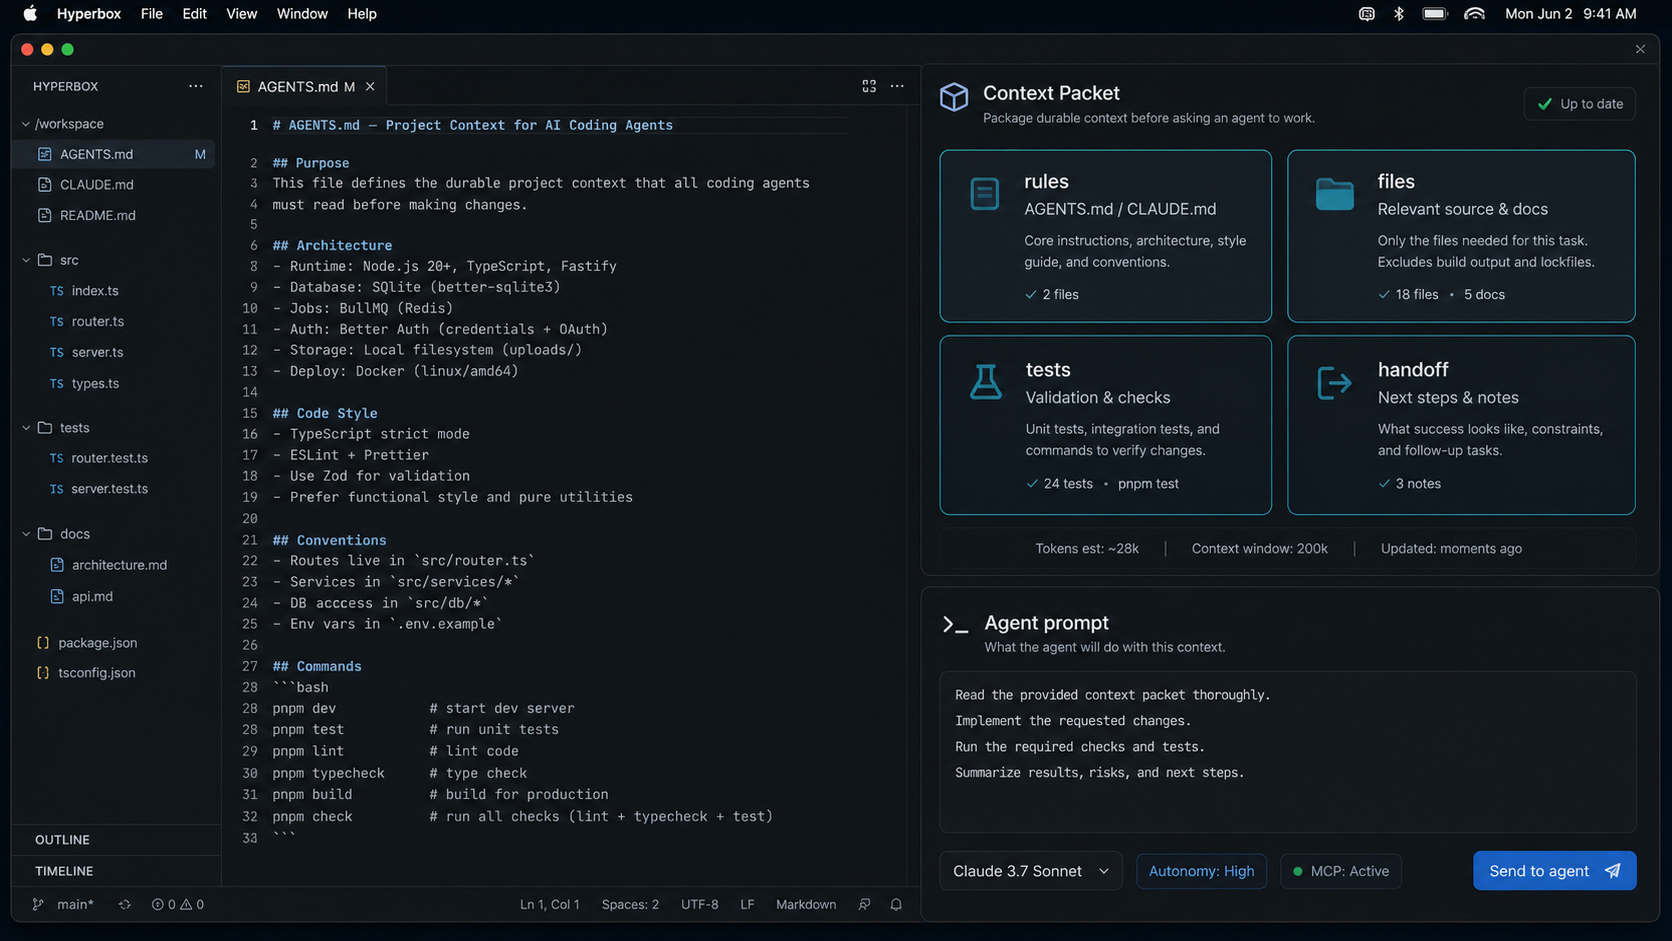
Task: Click Ln 1, Col 1 status entry
Action: point(549,904)
